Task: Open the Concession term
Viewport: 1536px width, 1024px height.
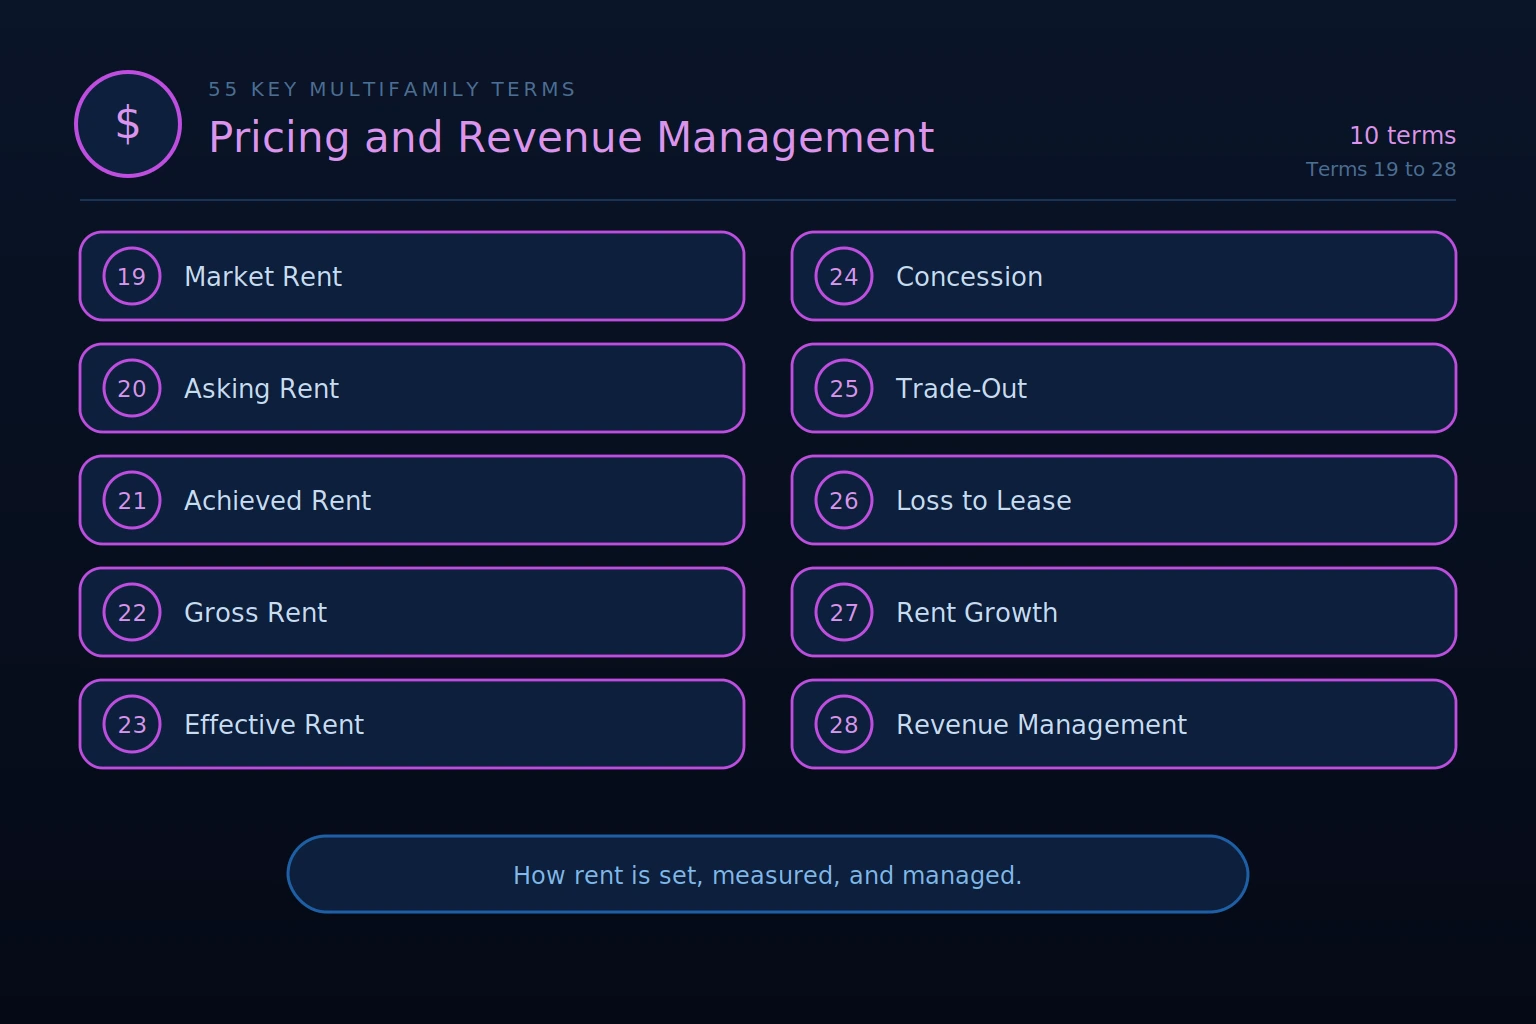Action: (x=1124, y=276)
